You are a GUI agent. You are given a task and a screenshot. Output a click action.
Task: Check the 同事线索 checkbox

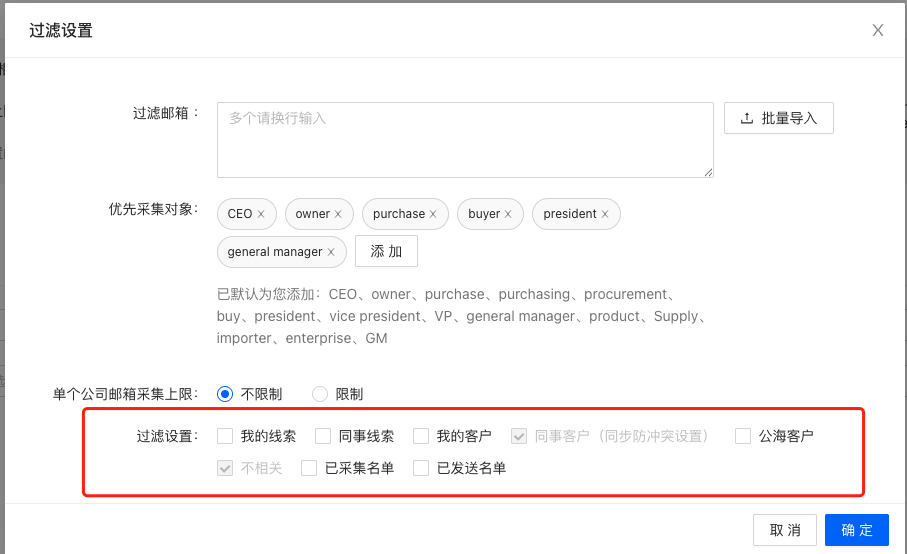[x=323, y=435]
